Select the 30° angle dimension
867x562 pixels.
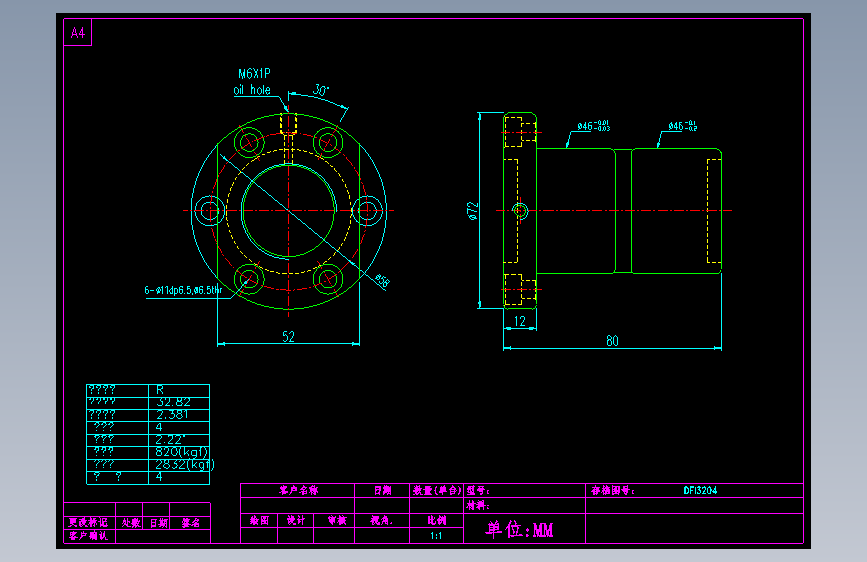coord(321,90)
